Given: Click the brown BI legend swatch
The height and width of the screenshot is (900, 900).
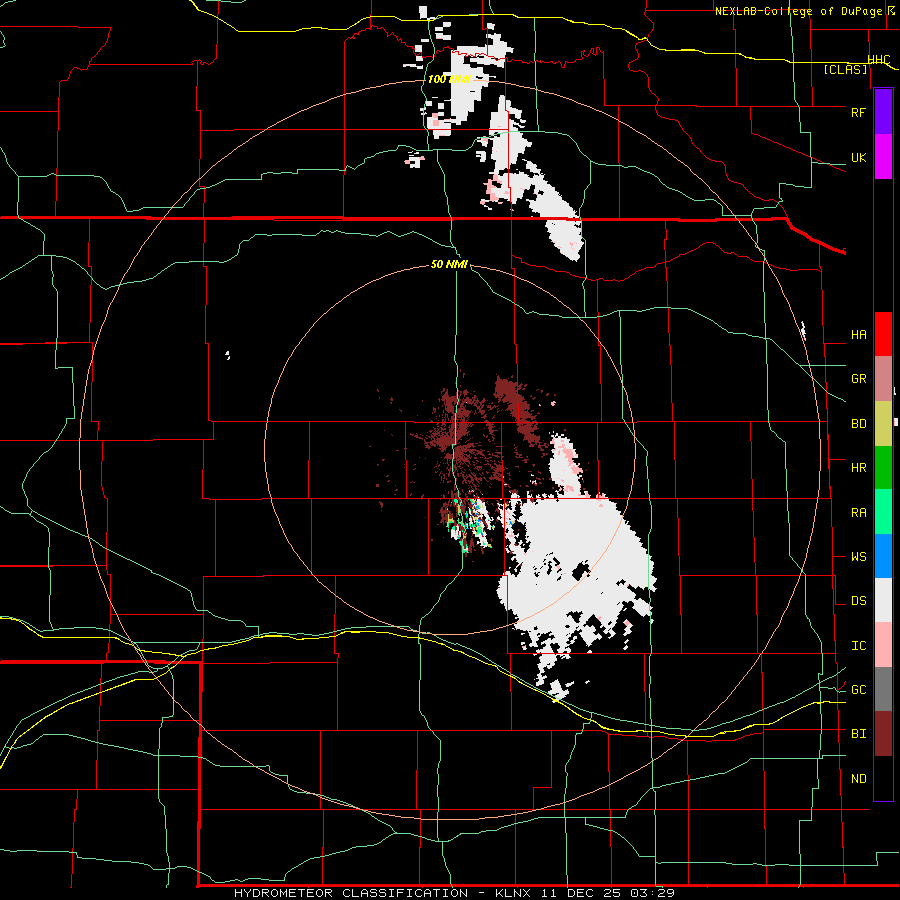Looking at the screenshot, I should (x=883, y=734).
